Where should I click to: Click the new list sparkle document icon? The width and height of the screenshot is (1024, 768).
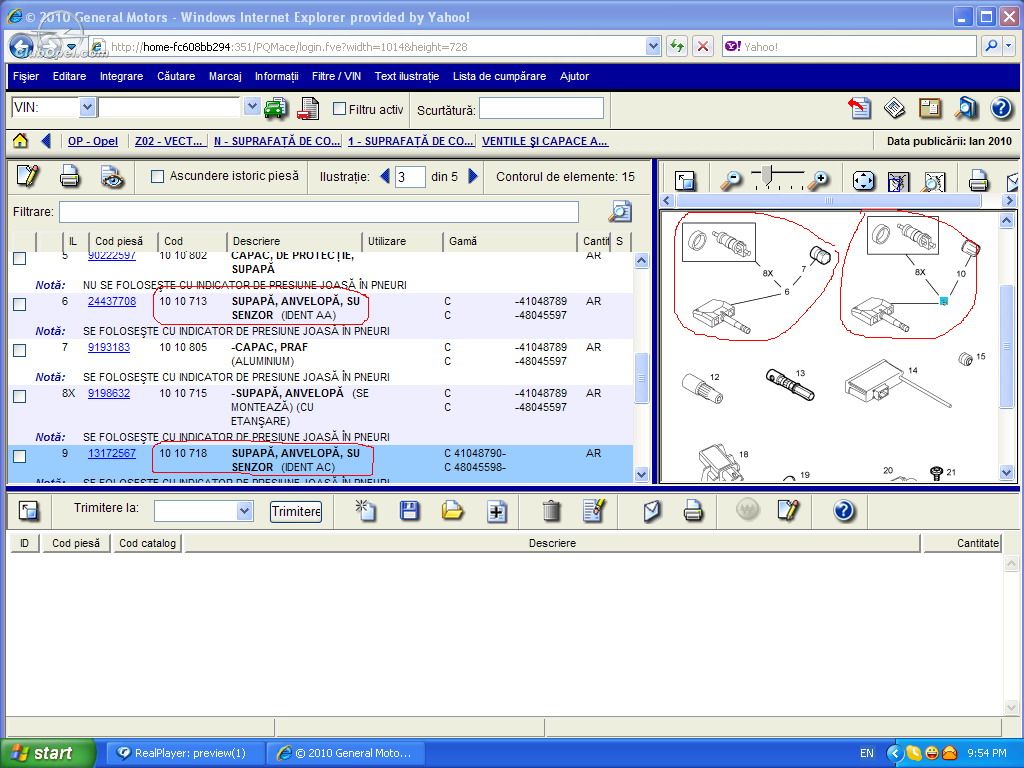pyautogui.click(x=366, y=510)
